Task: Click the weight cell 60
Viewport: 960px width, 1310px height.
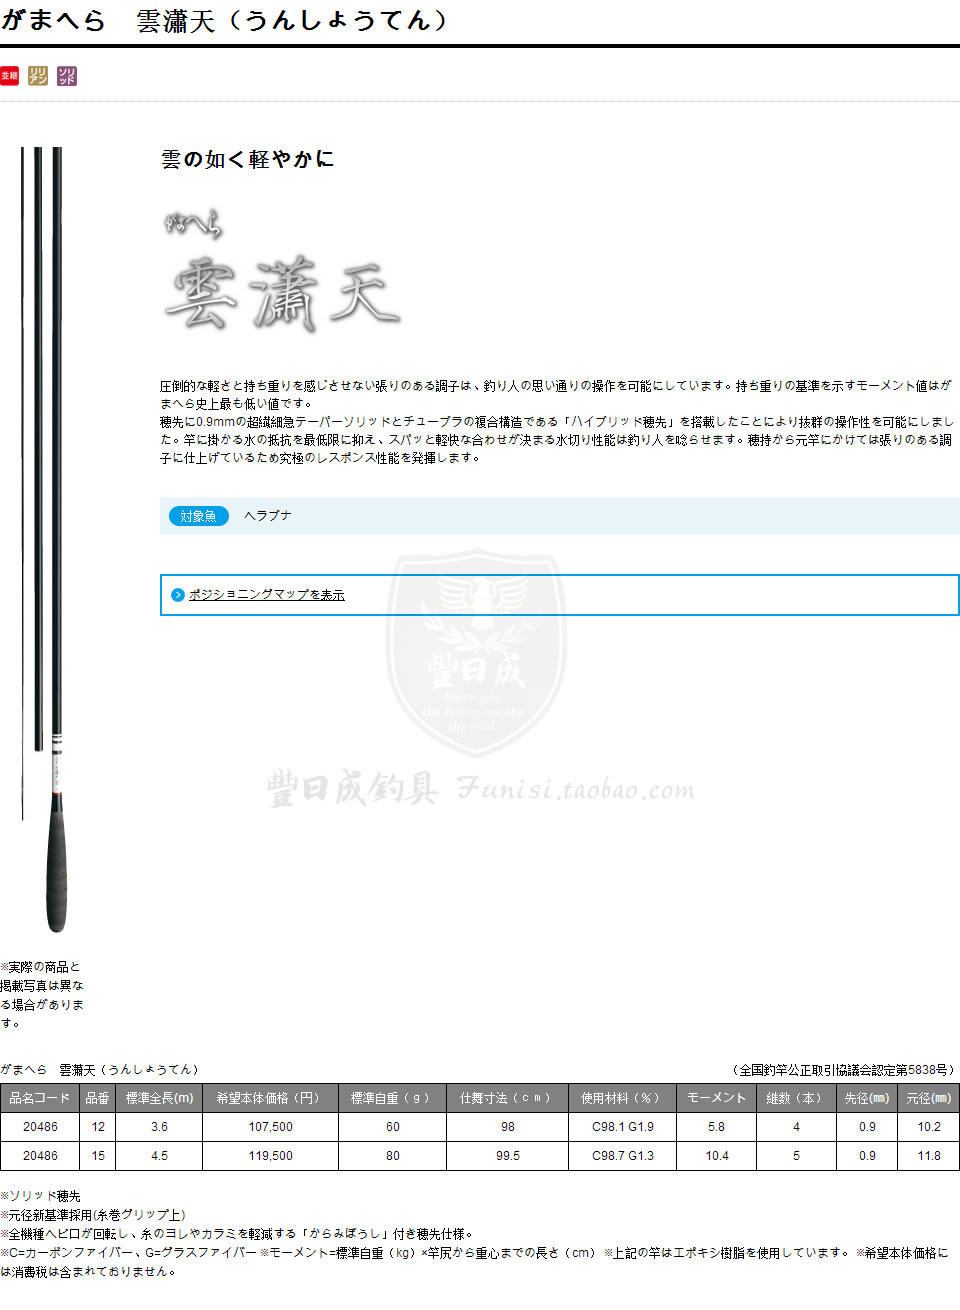Action: (x=392, y=1127)
